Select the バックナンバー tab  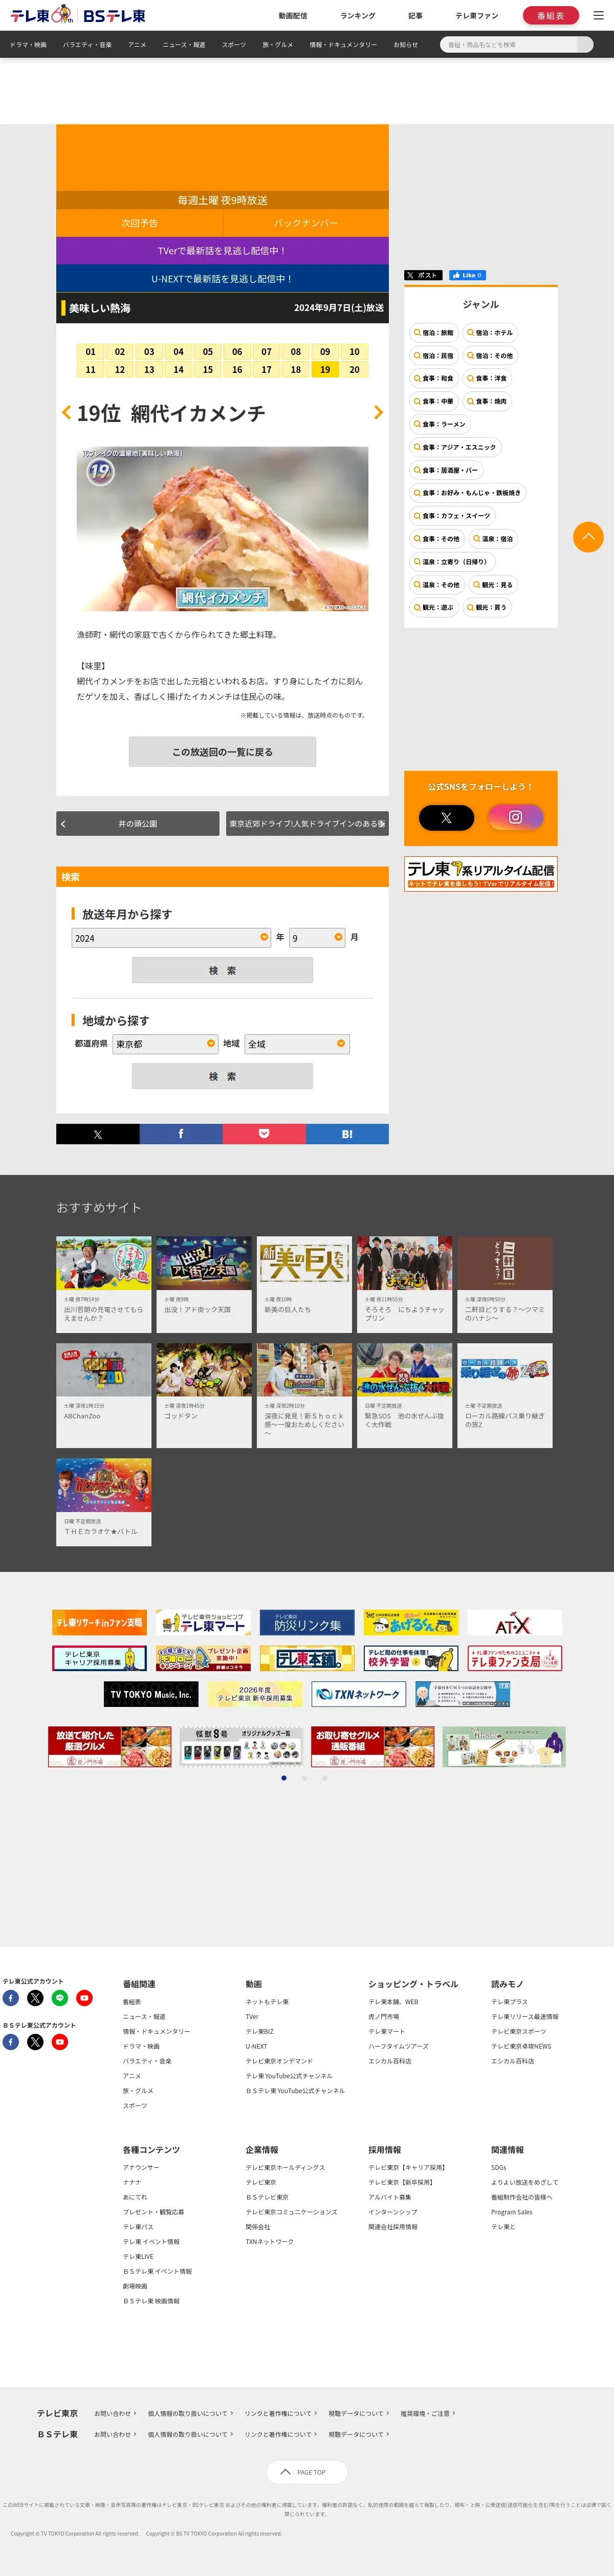click(305, 223)
